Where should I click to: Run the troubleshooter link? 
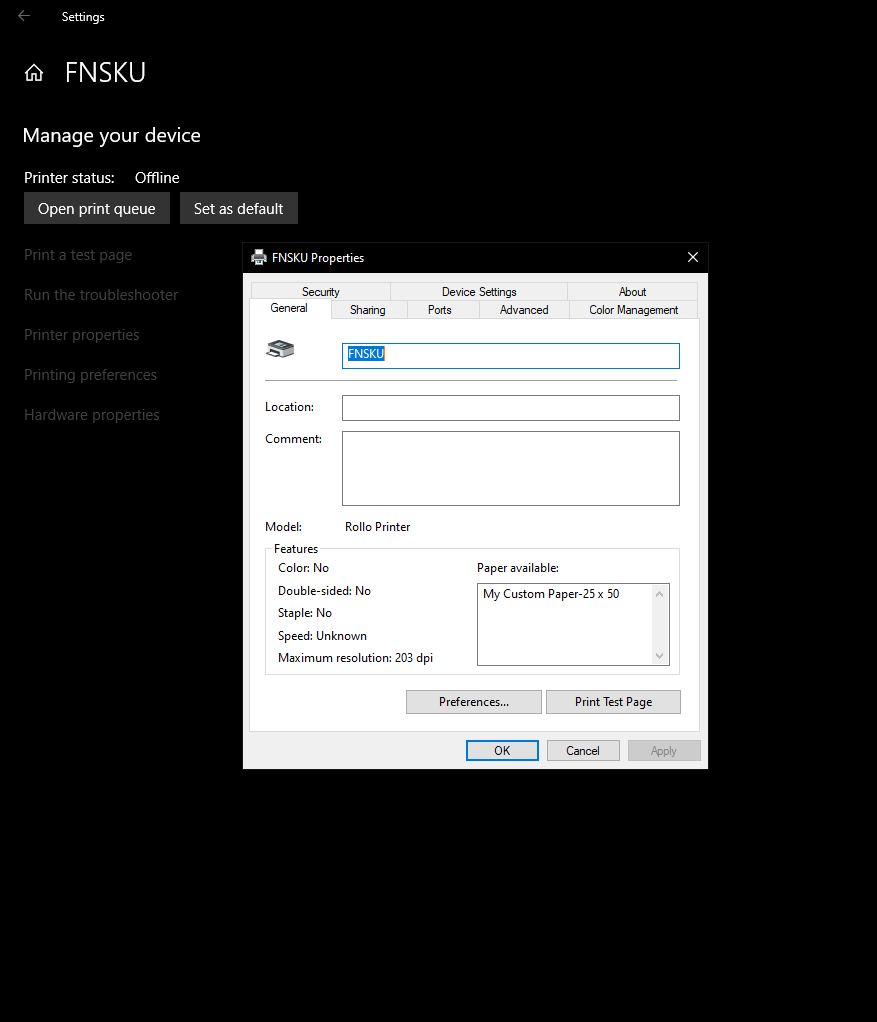100,294
